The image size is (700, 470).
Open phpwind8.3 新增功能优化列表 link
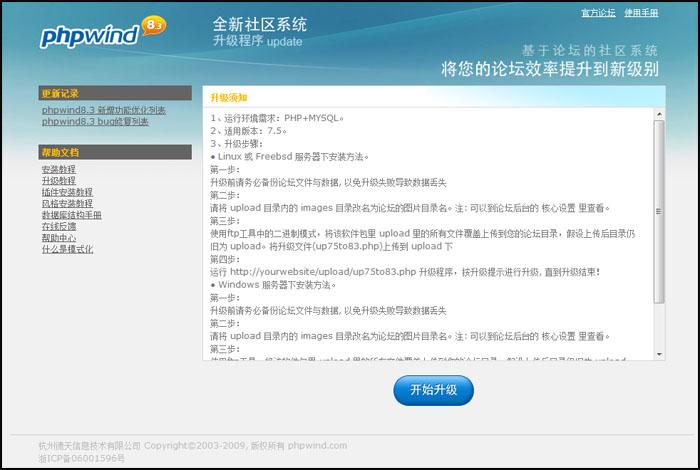(x=104, y=110)
